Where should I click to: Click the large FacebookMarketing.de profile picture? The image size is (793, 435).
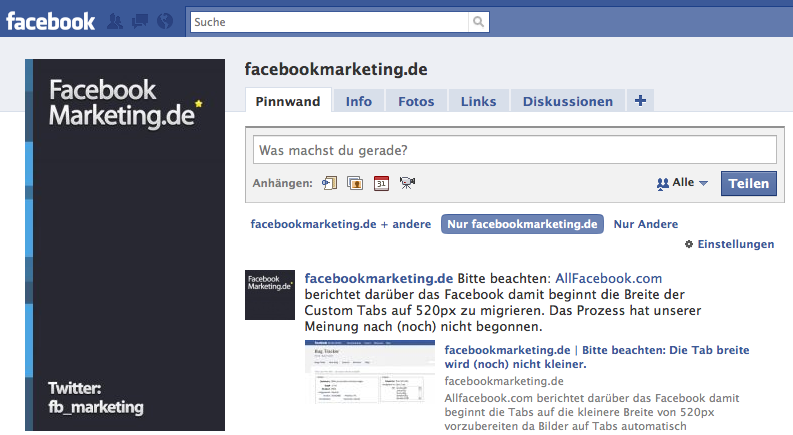tap(125, 245)
